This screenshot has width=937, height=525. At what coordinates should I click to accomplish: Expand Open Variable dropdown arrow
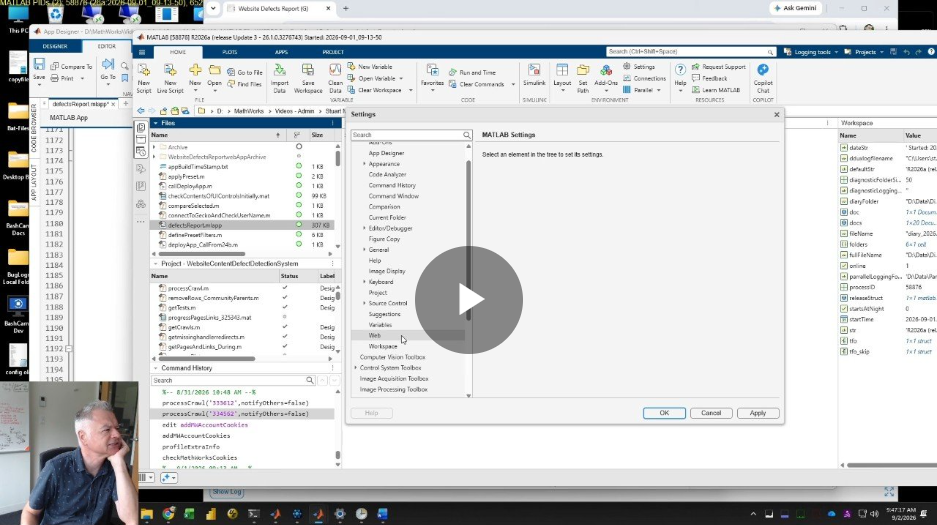coord(401,78)
